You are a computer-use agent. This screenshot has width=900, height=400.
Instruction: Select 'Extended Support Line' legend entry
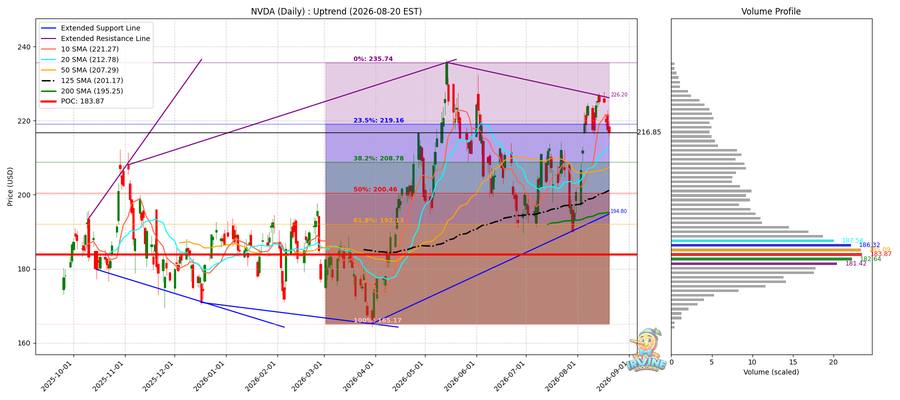click(x=90, y=28)
